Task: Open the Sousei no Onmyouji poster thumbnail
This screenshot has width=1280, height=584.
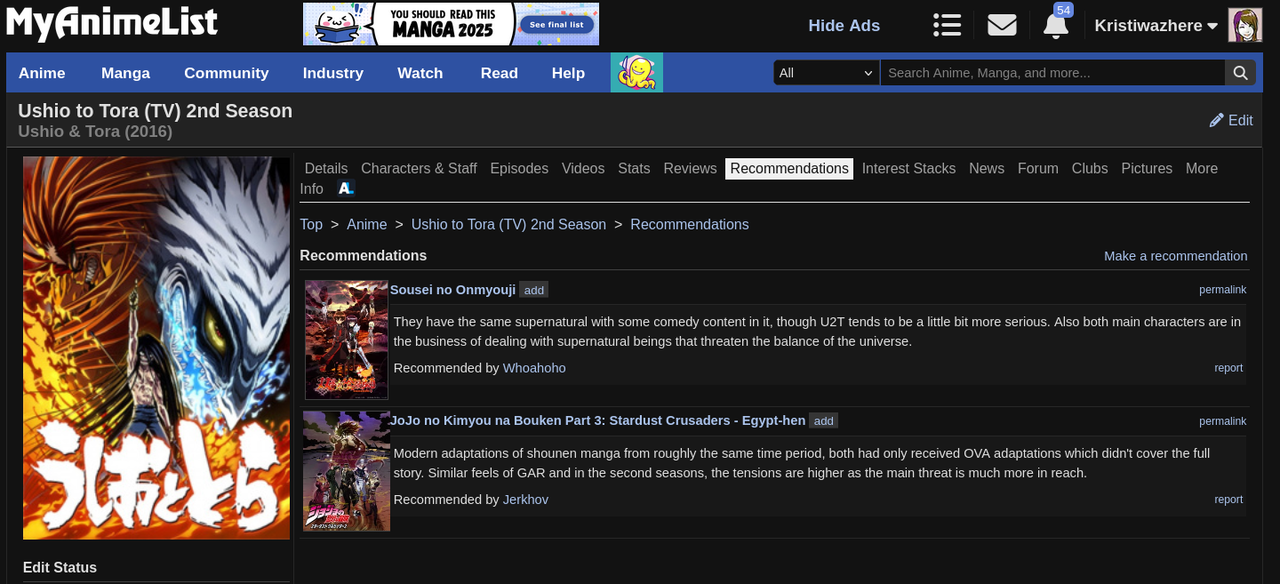Action: click(346, 340)
